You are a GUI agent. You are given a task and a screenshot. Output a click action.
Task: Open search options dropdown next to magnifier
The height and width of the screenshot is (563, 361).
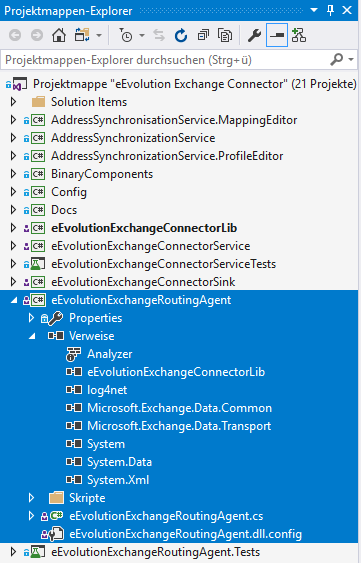pyautogui.click(x=351, y=59)
